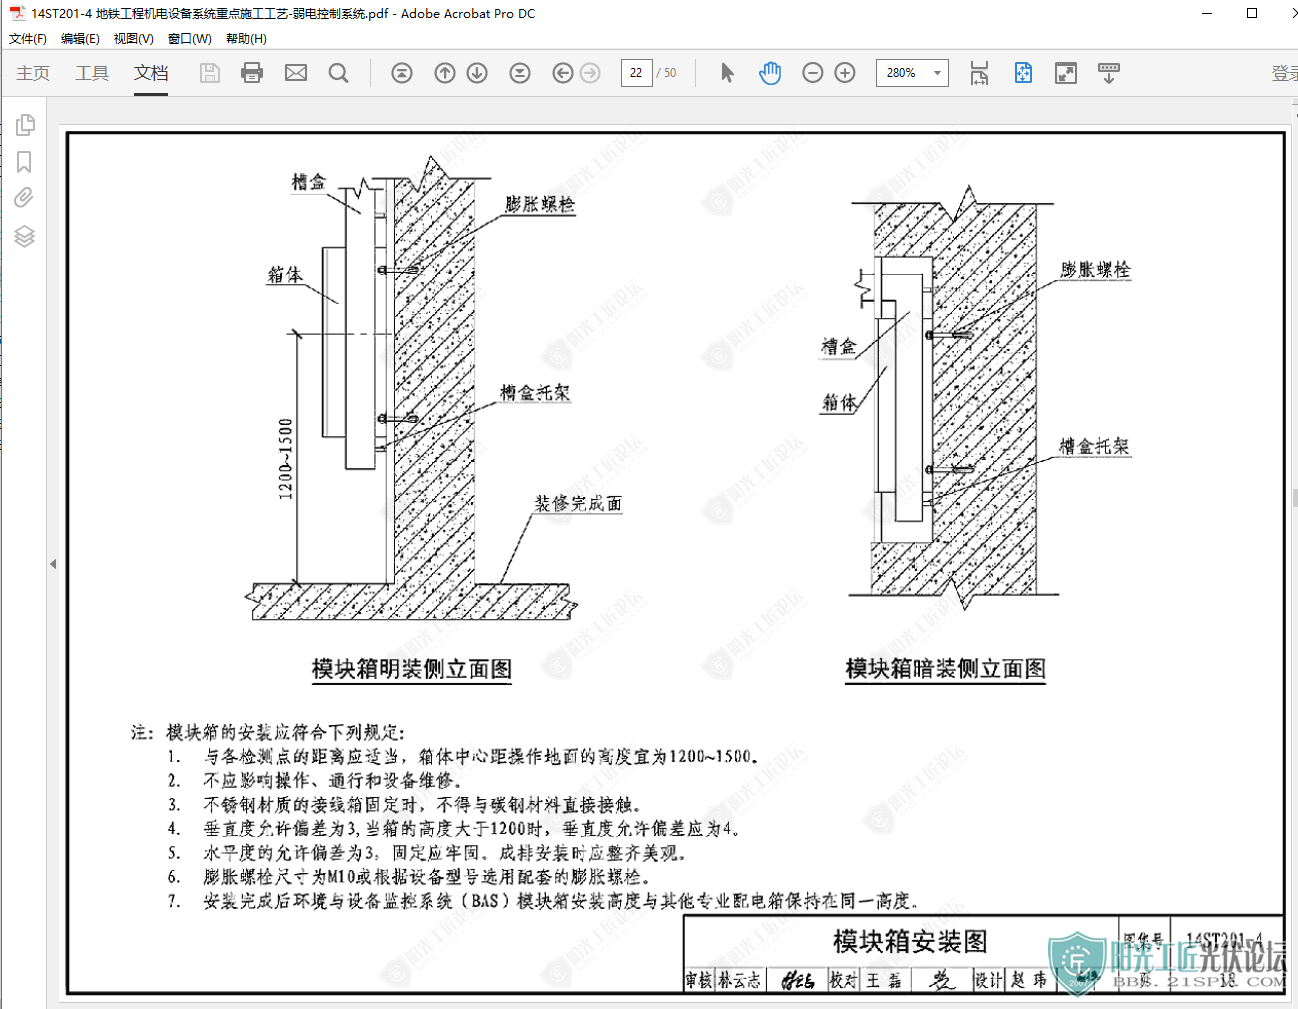Image resolution: width=1298 pixels, height=1009 pixels.
Task: Click the 模块箱暗装侧立面图 title text
Action: point(946,669)
